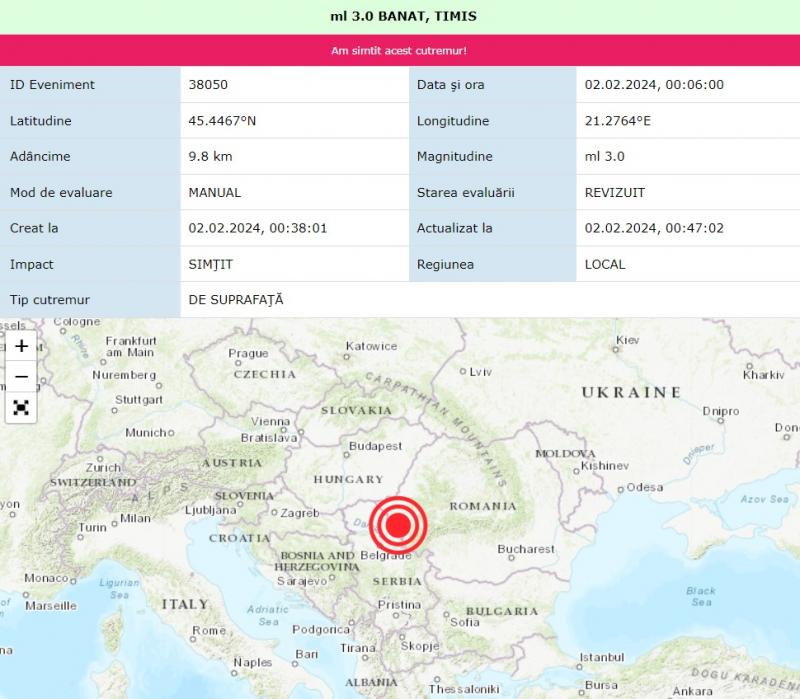Click the UKRAINE country label
This screenshot has height=699, width=800.
click(631, 393)
